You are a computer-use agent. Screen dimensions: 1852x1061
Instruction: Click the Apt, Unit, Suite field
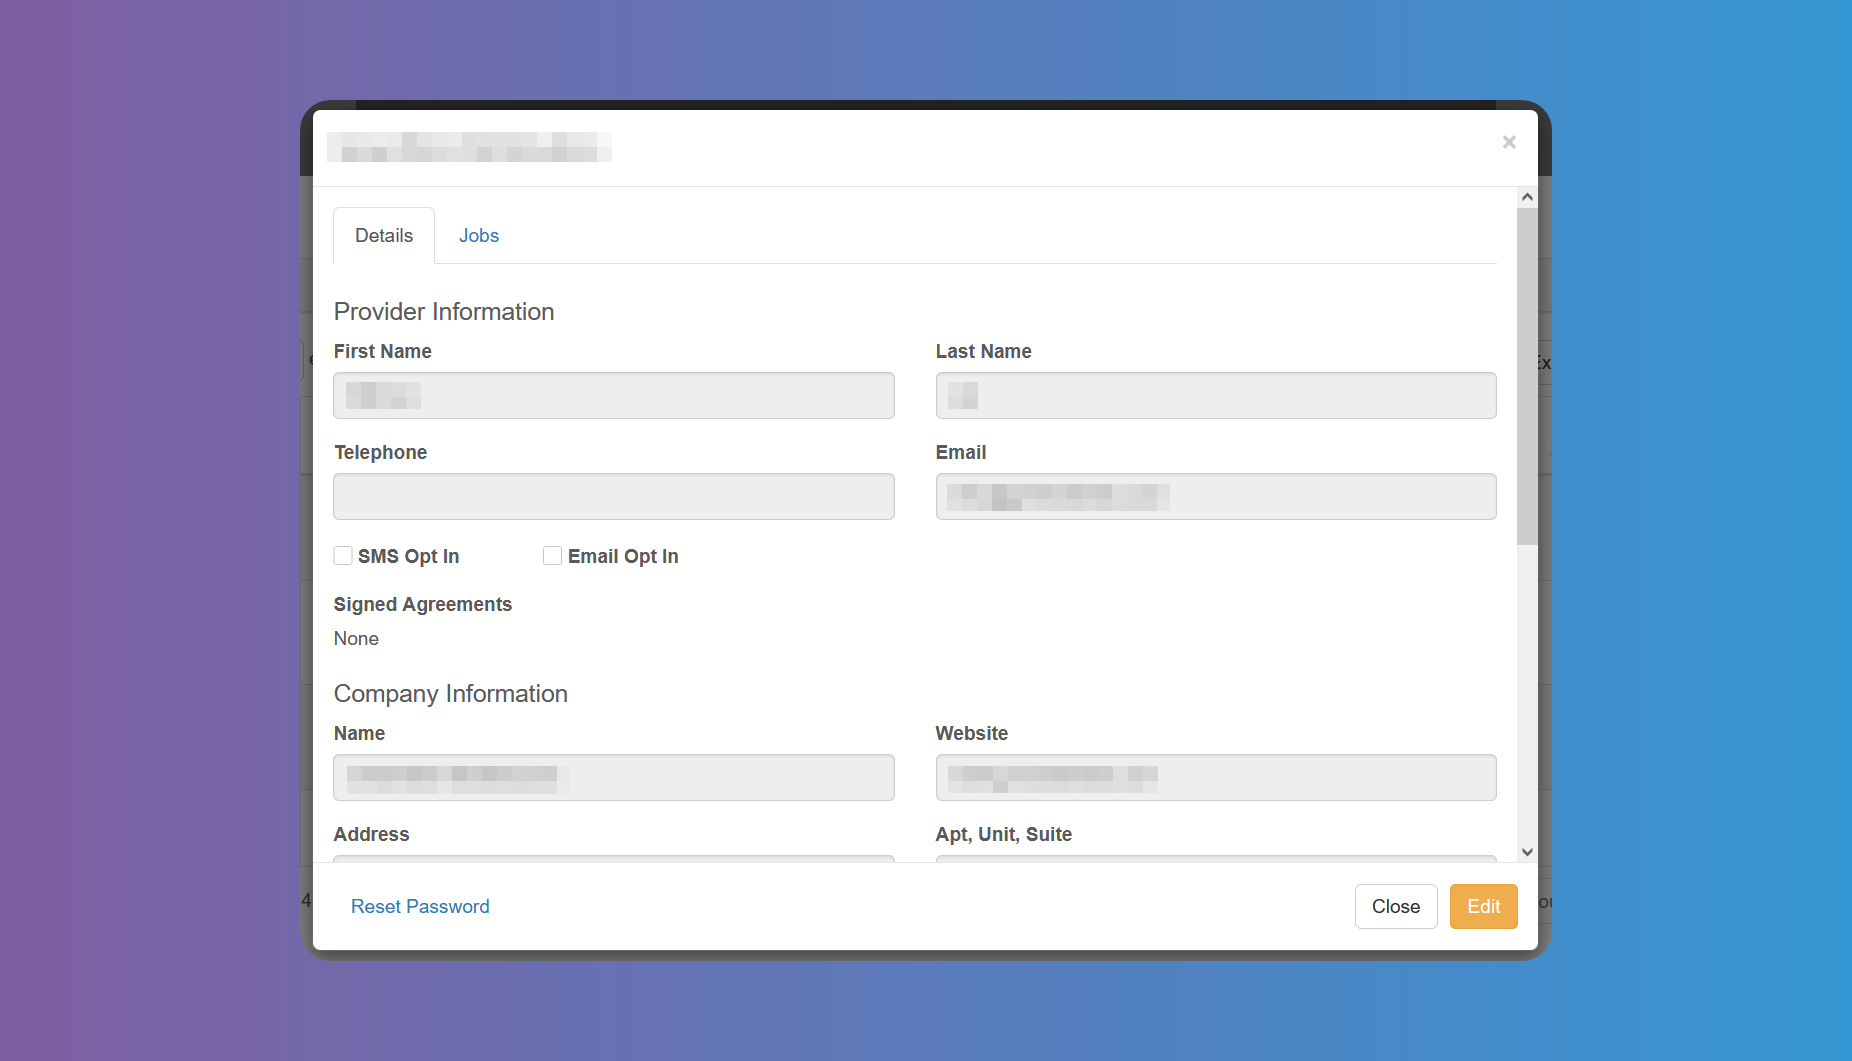1215,860
